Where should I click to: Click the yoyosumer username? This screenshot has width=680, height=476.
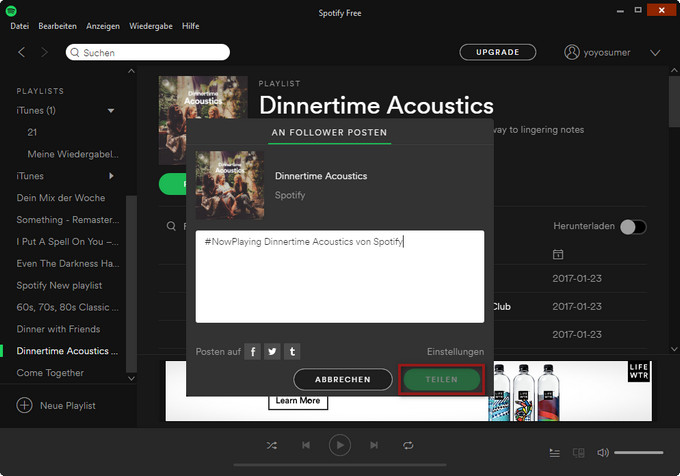[607, 52]
